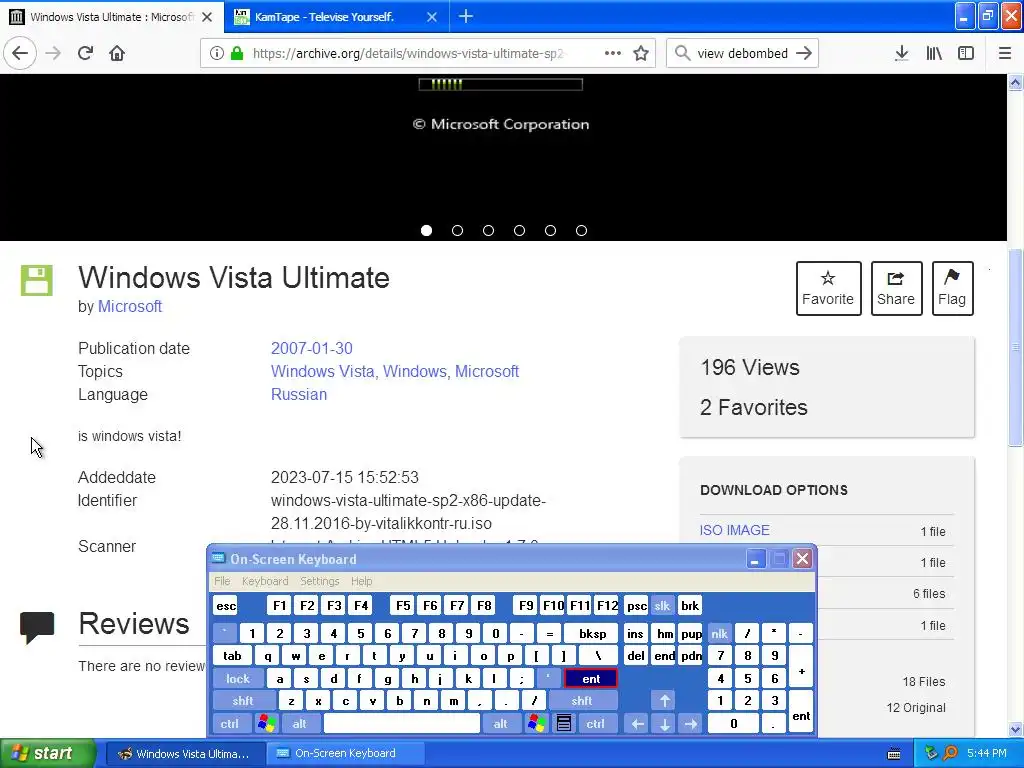Show the second carousel image dot

point(457,231)
